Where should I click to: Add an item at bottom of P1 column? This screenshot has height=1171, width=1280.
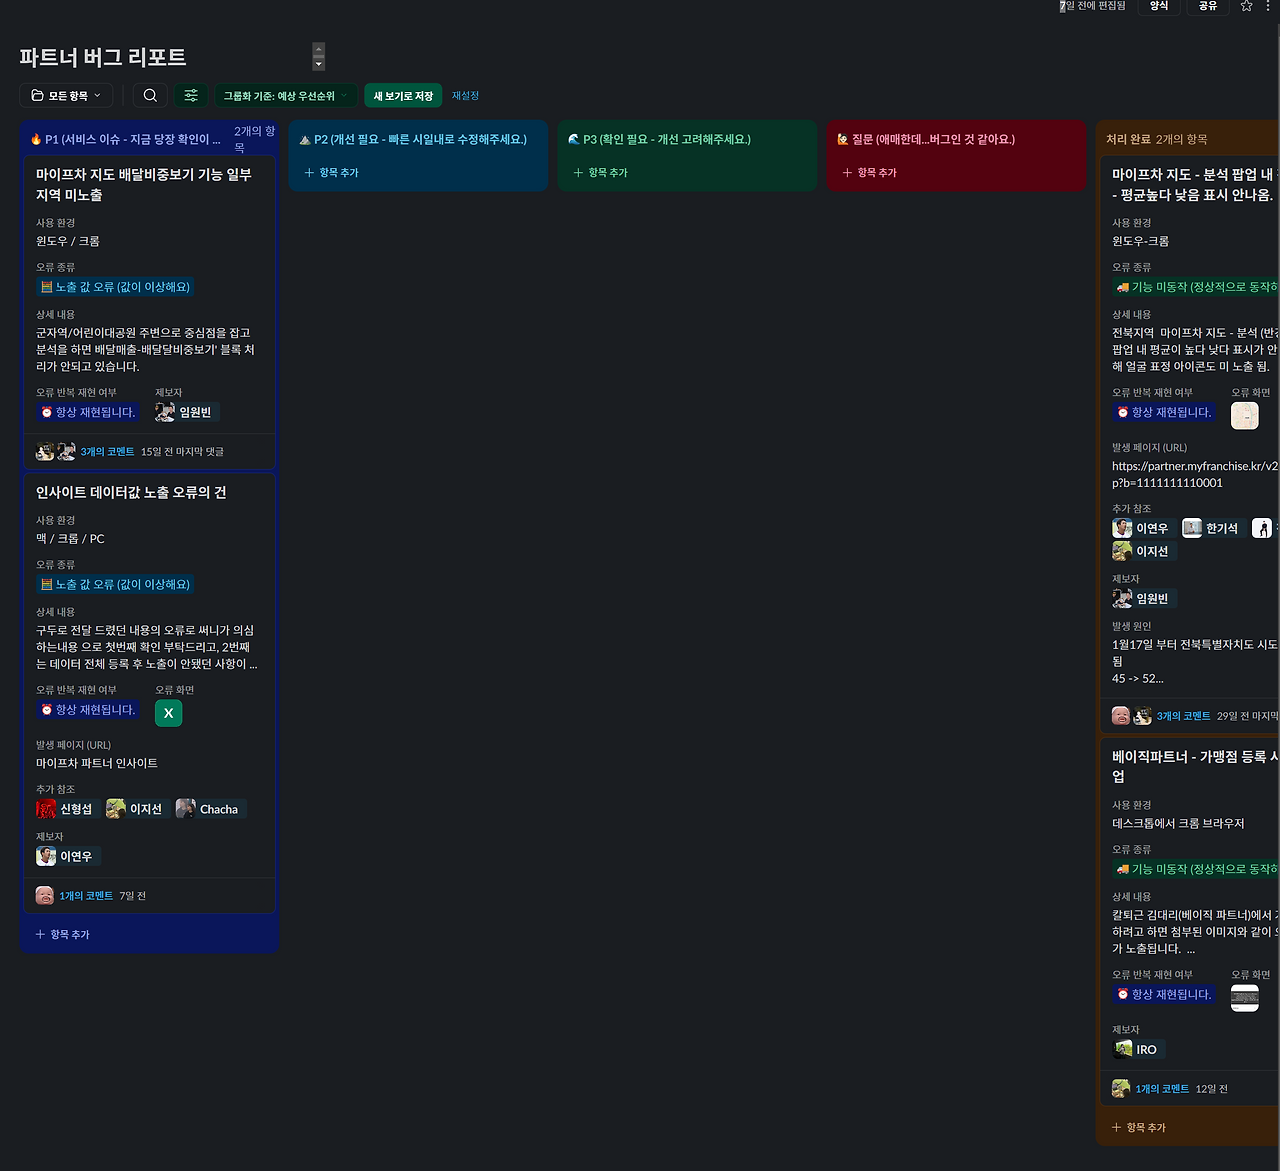(63, 934)
